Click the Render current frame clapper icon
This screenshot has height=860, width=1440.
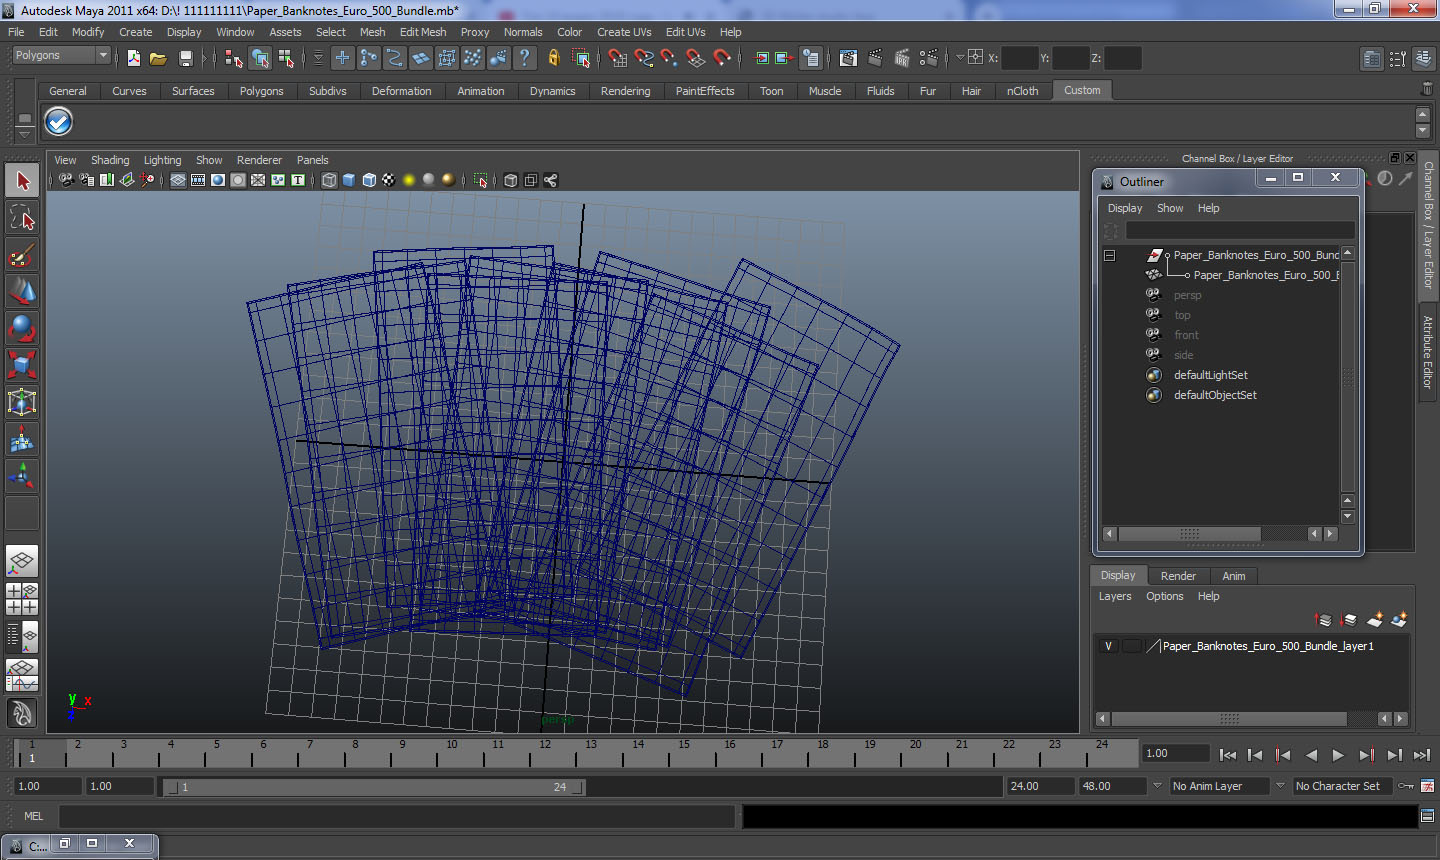(875, 58)
